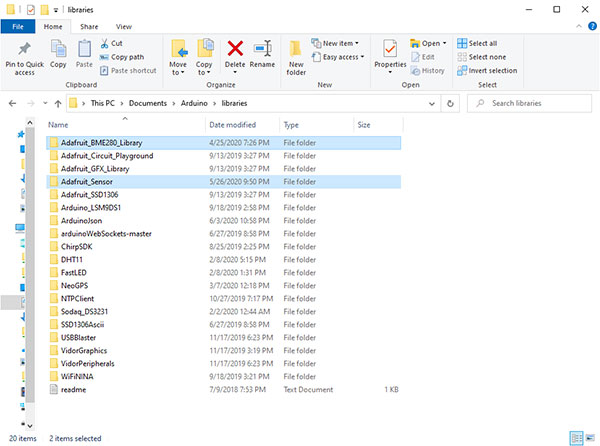Click the Delete icon in the ribbon
The width and height of the screenshot is (600, 446).
click(x=236, y=54)
